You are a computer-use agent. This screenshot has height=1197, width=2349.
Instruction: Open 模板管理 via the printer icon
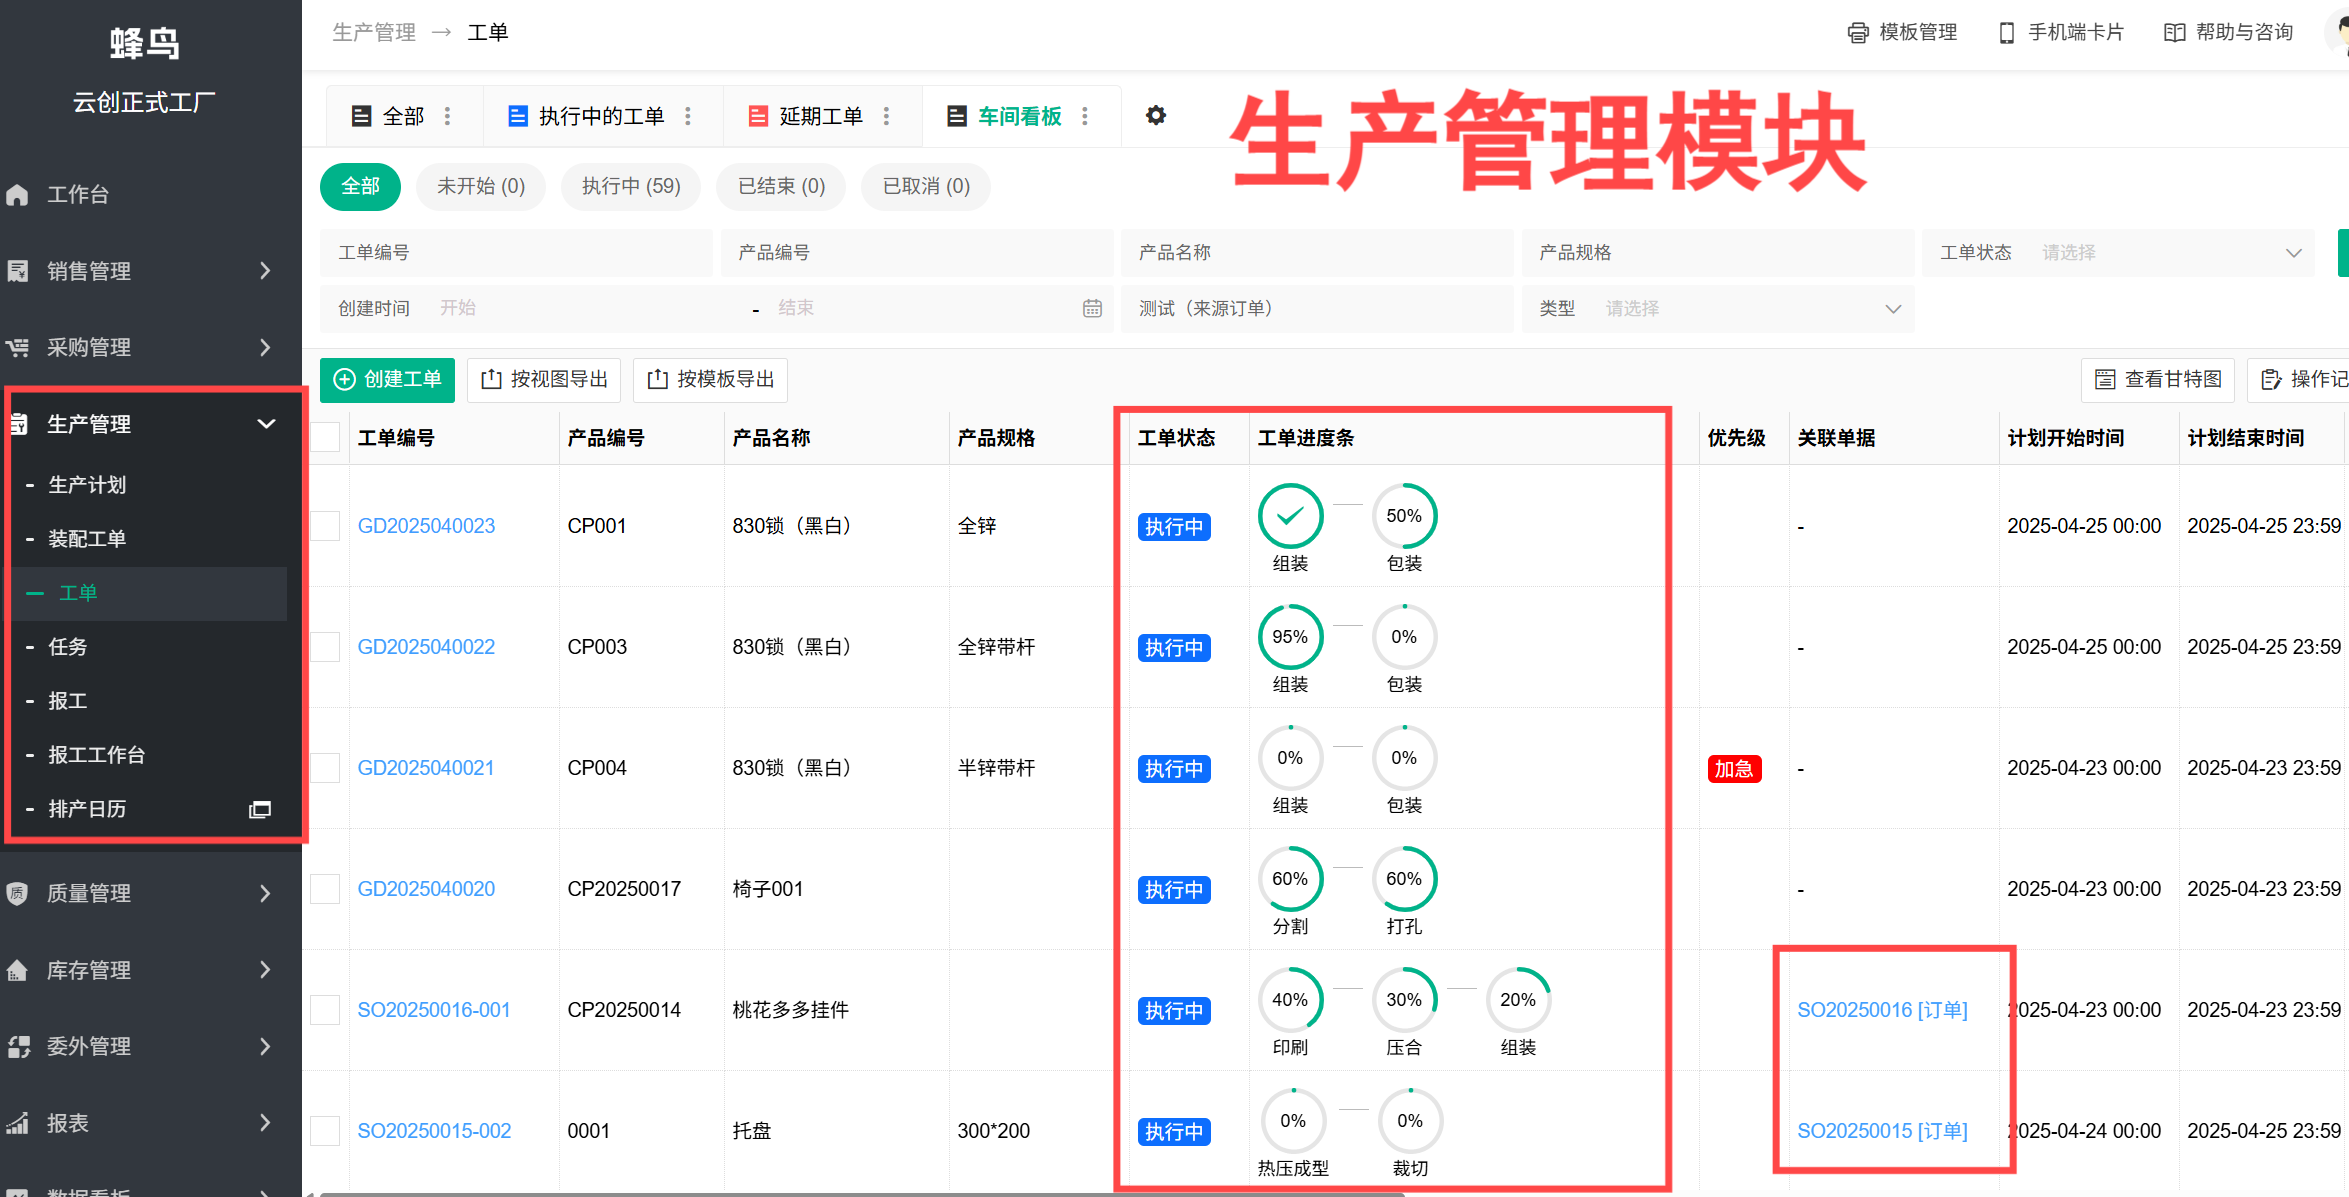point(1858,31)
